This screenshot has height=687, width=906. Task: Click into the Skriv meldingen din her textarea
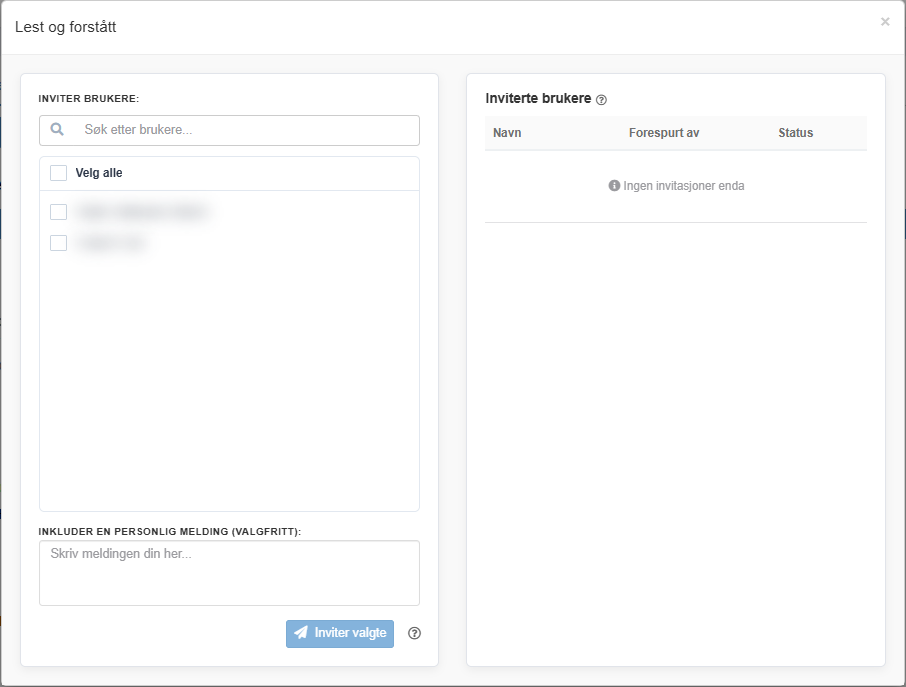[229, 573]
